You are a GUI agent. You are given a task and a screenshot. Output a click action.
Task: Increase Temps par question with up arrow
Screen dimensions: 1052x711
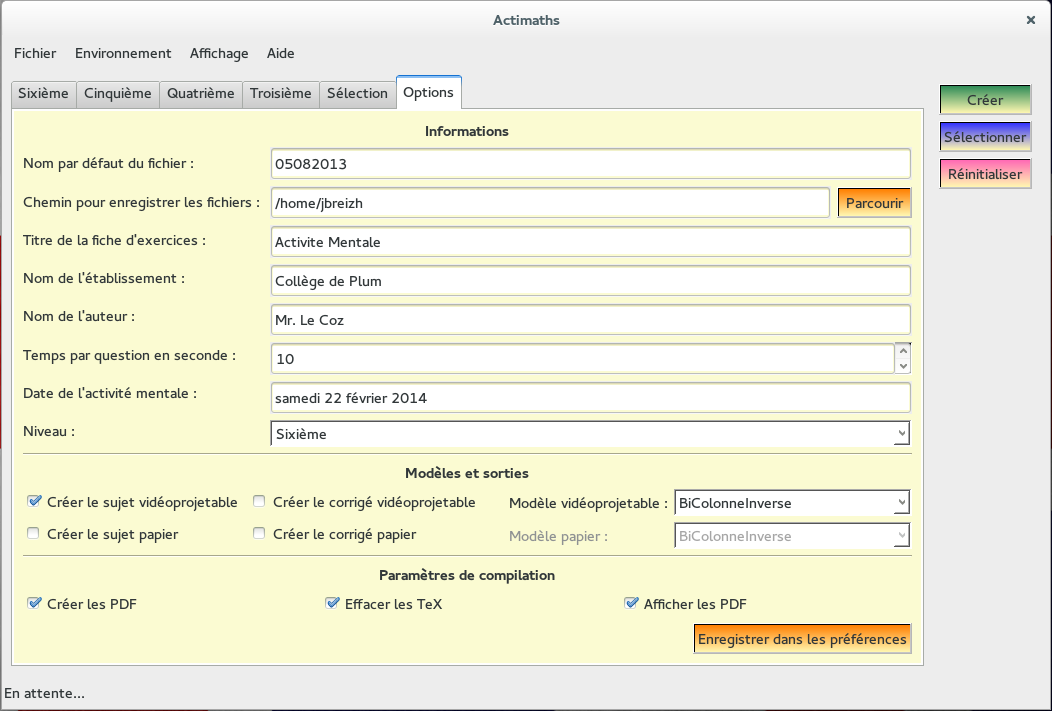[903, 350]
